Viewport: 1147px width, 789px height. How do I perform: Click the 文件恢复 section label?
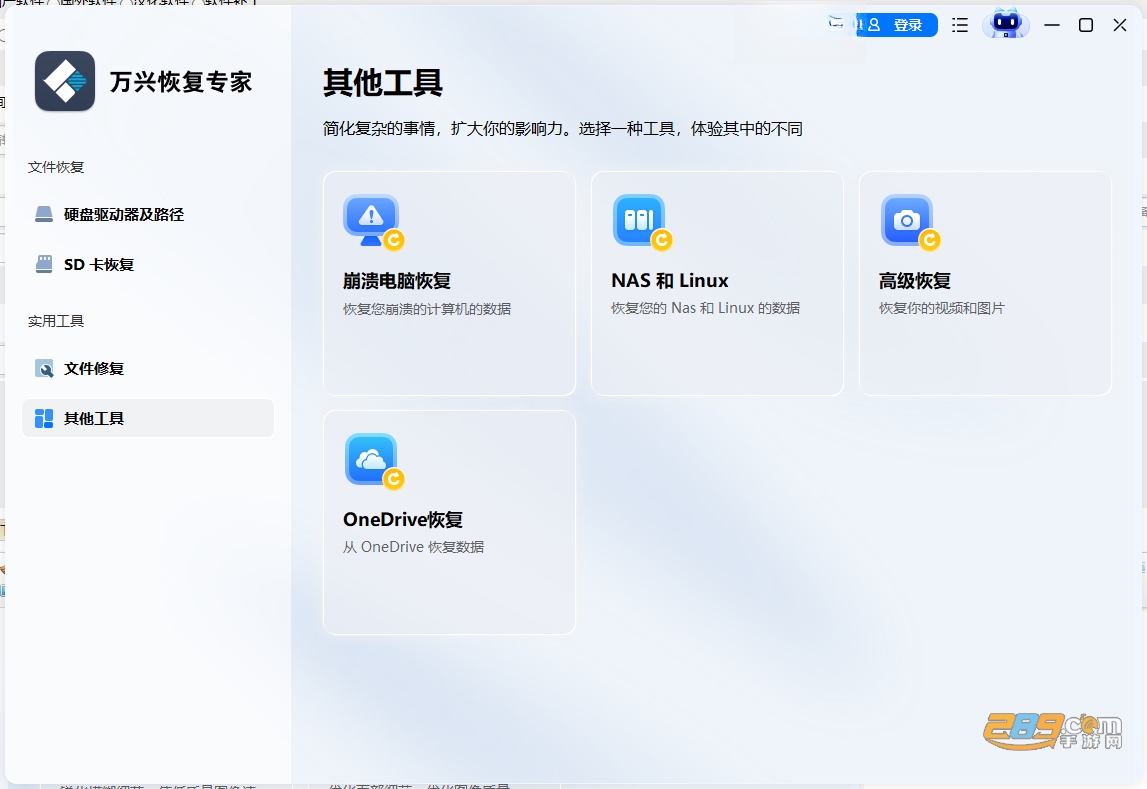56,167
